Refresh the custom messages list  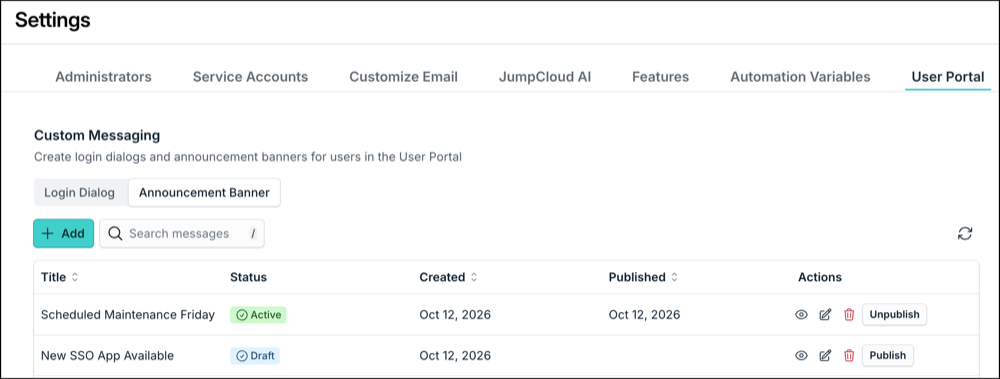point(965,234)
